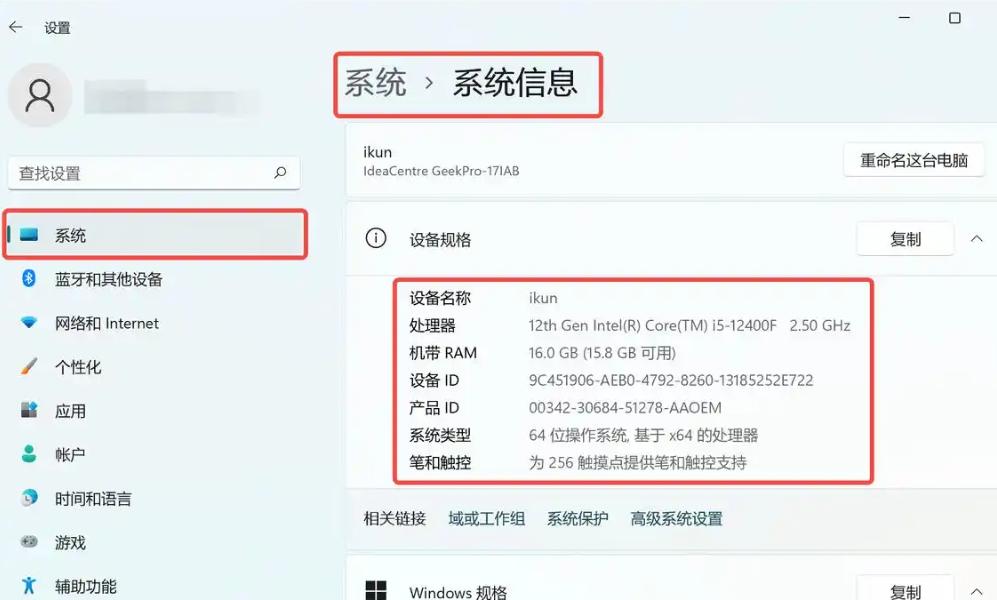Click the 16.0 GB RAM value
Screen dimensions: 997x600
pos(602,353)
